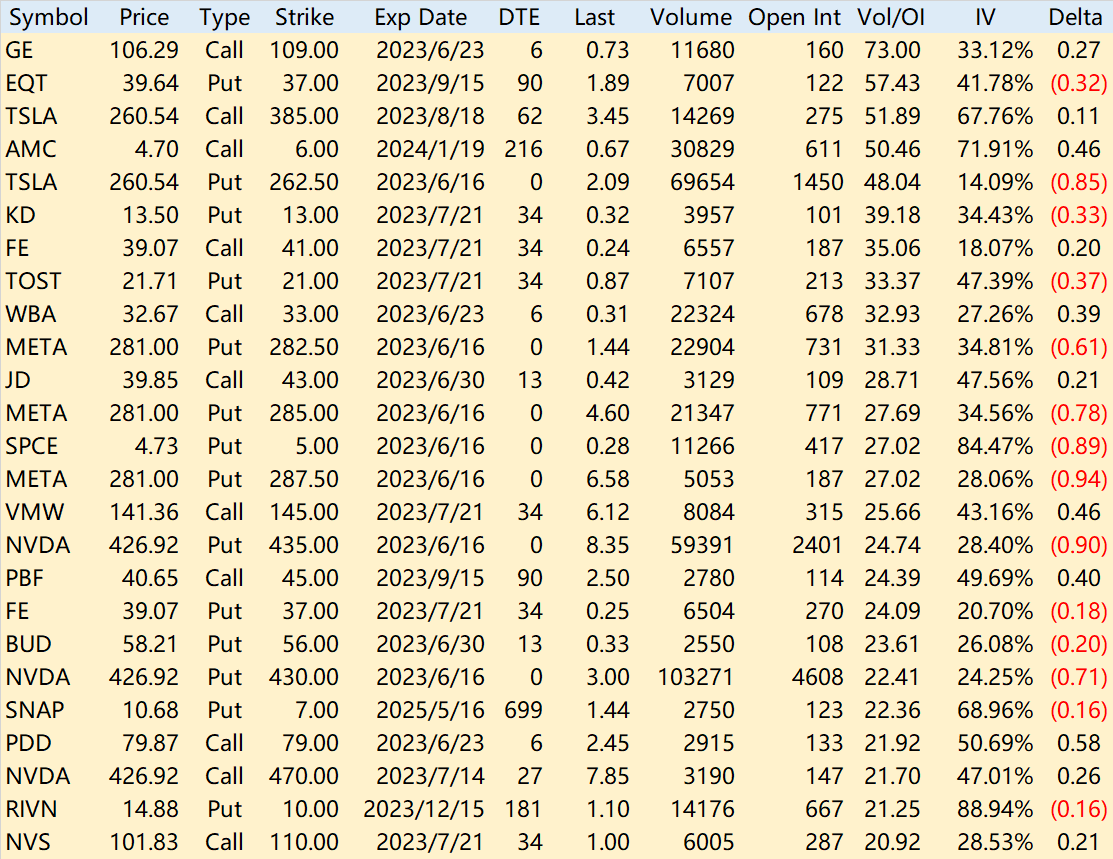Click the KD price 13.50
1113x859 pixels.
(150, 215)
